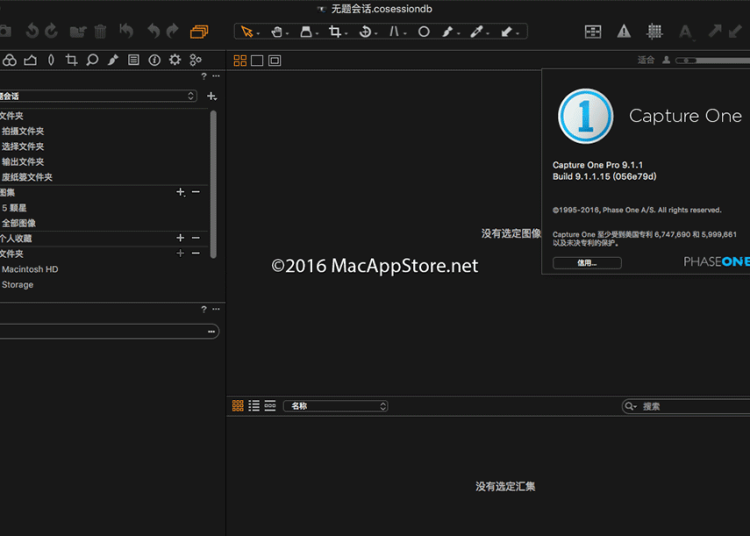Image resolution: width=750 pixels, height=536 pixels.
Task: Add a new album with plus button
Action: (x=180, y=192)
